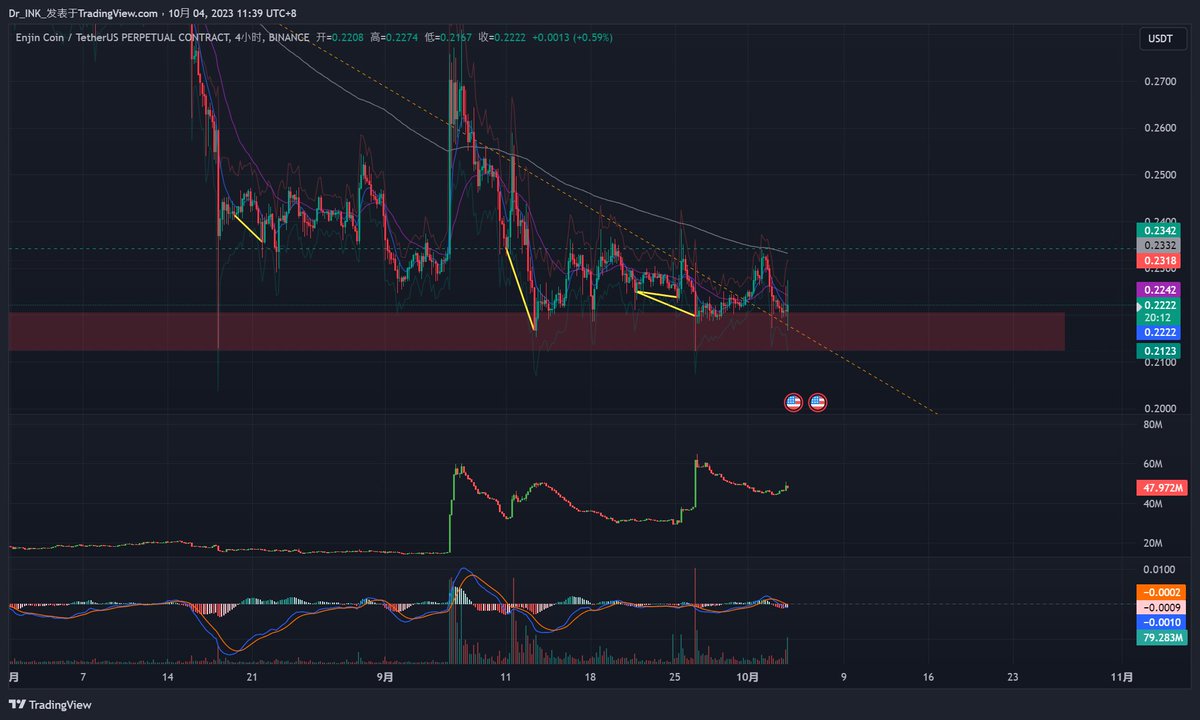Screen dimensions: 1200x720
Task: Click the 0.2274 high price value in the header
Action: click(x=403, y=37)
